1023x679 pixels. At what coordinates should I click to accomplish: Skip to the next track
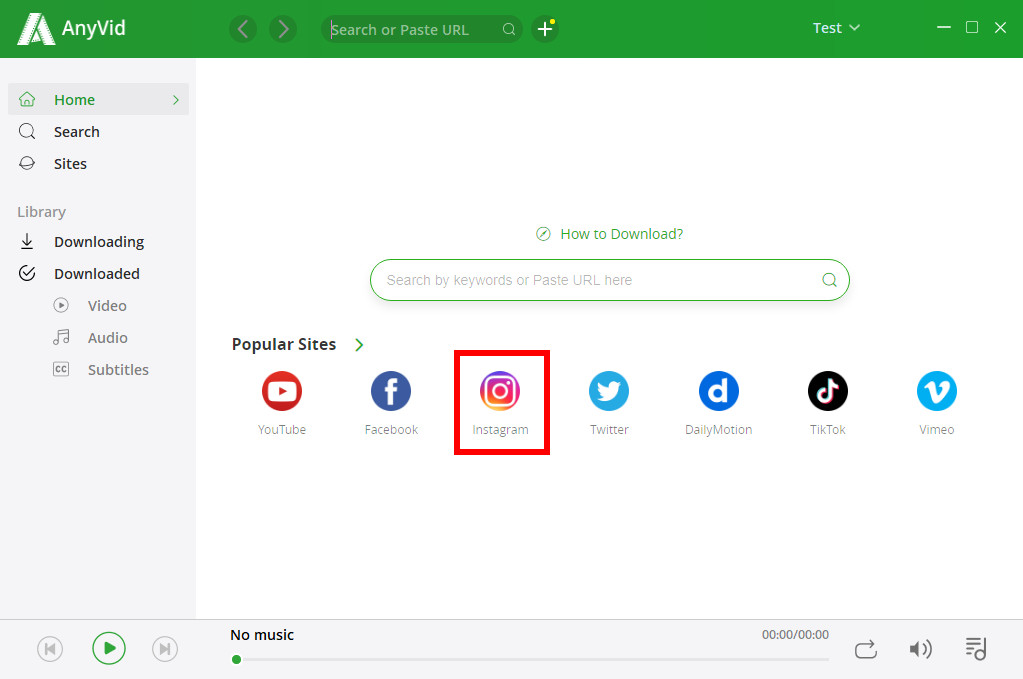tap(165, 649)
